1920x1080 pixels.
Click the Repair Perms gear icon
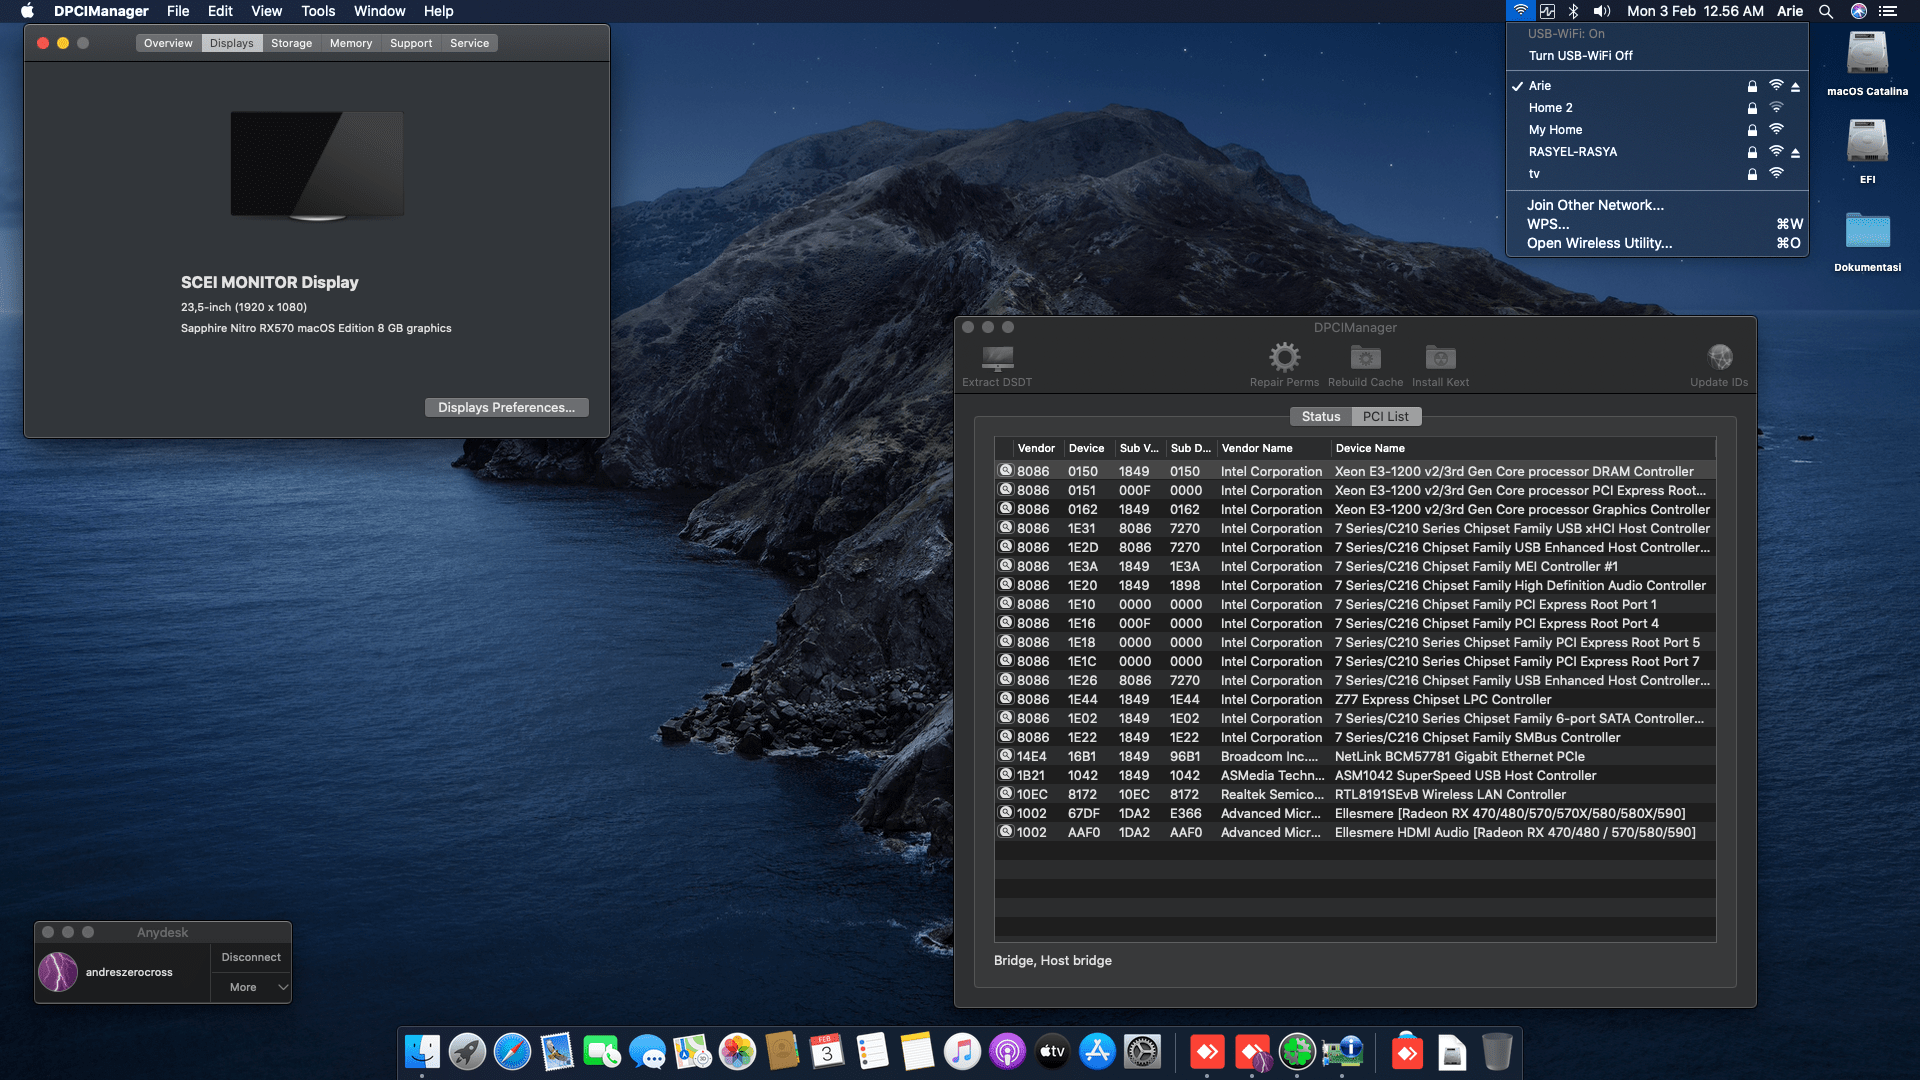point(1284,358)
